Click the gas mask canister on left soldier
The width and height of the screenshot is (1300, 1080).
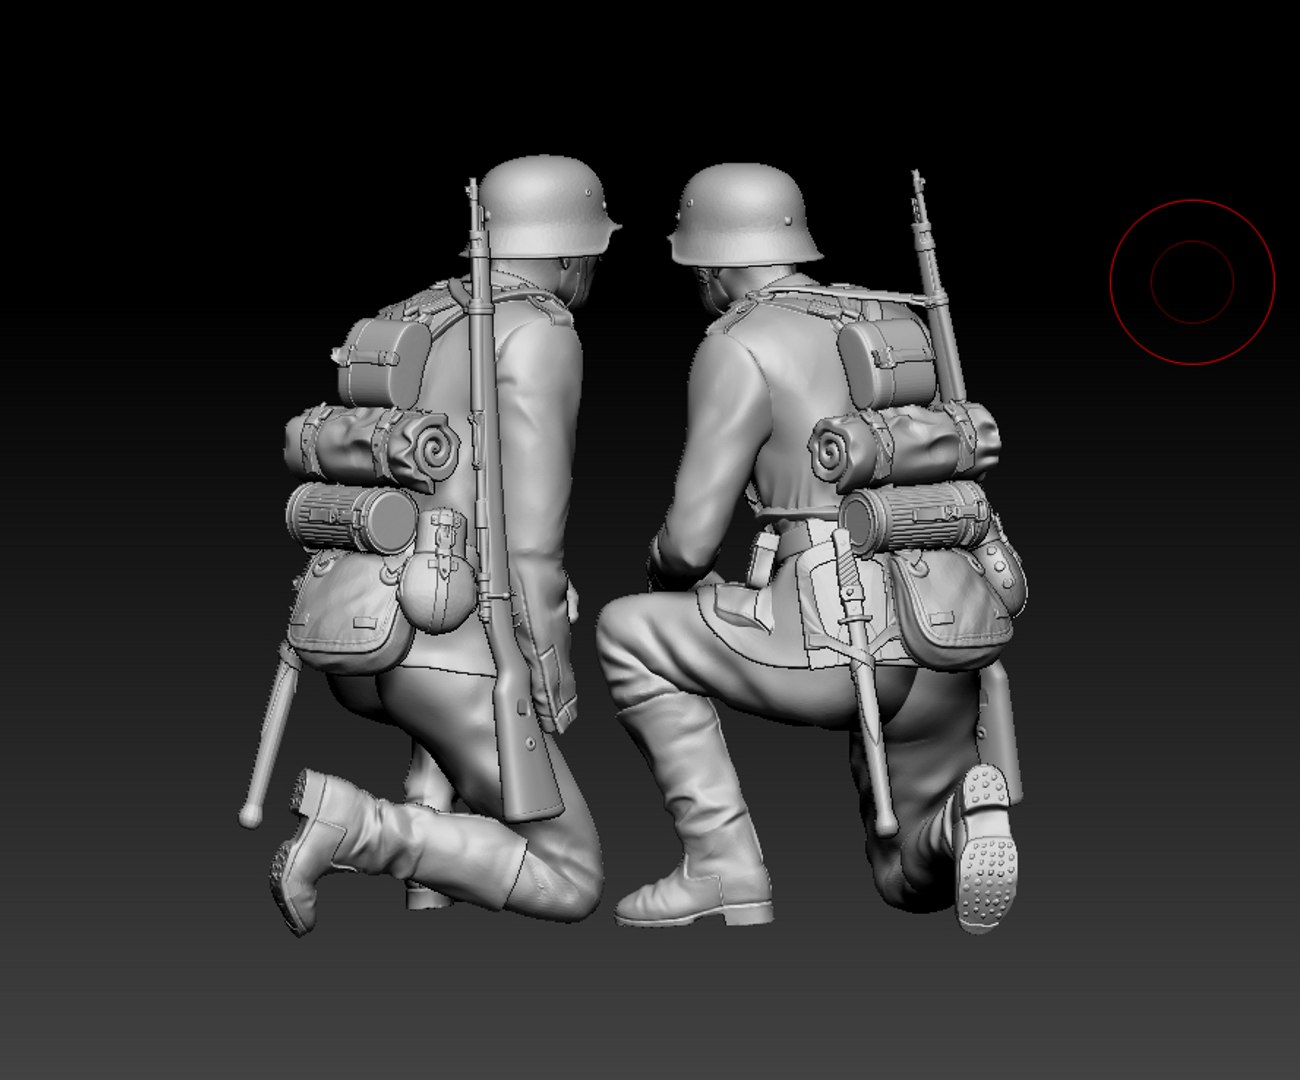[351, 517]
